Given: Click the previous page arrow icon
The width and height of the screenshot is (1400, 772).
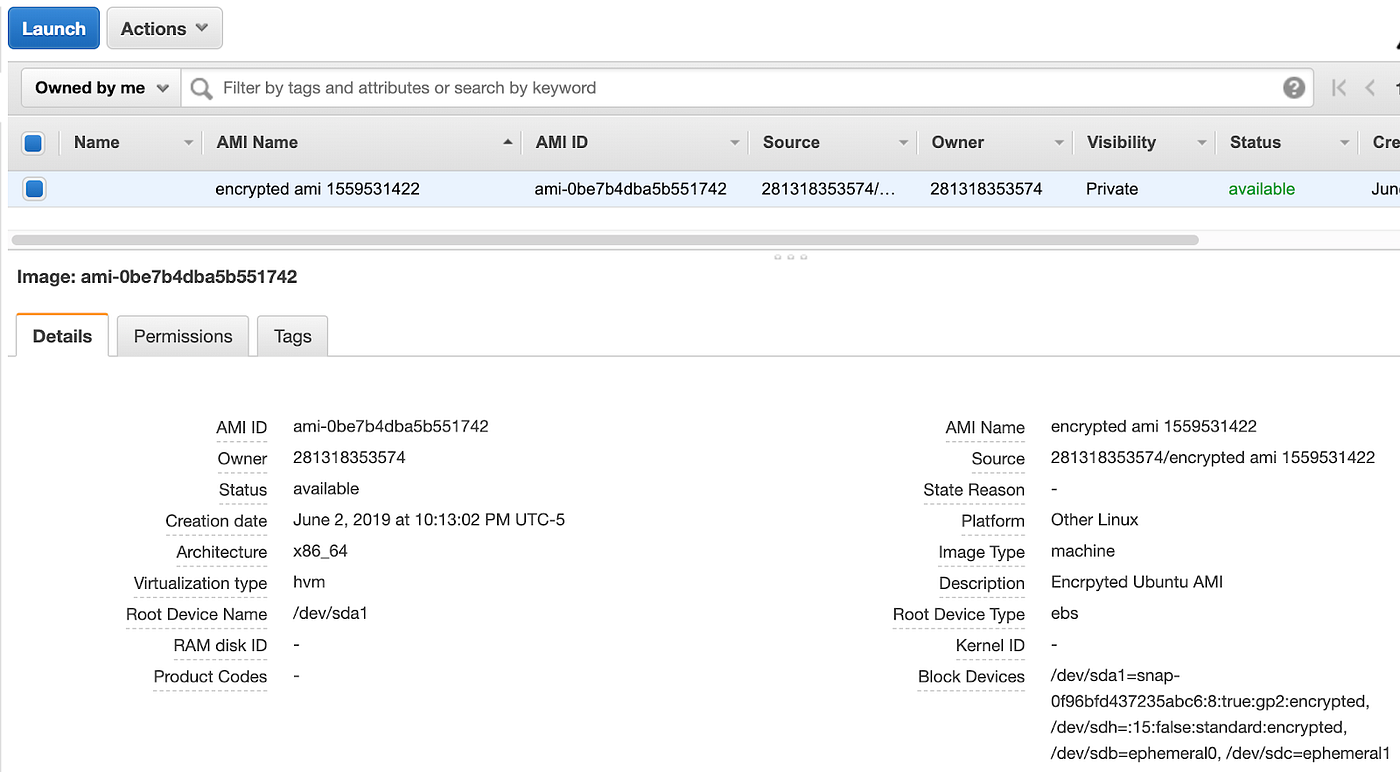Looking at the screenshot, I should [x=1368, y=88].
